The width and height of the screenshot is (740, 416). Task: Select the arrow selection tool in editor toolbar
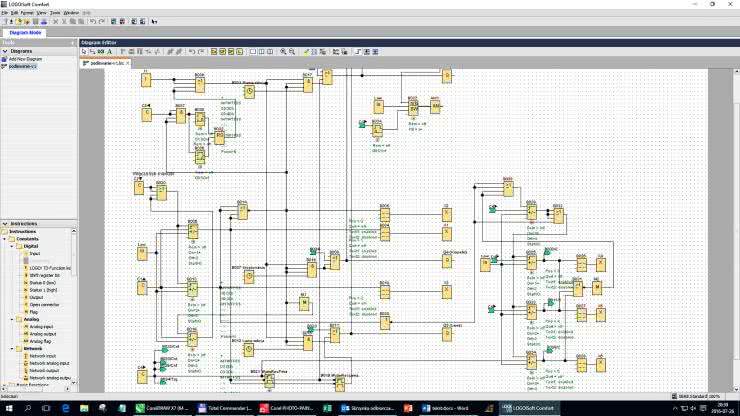[x=85, y=51]
